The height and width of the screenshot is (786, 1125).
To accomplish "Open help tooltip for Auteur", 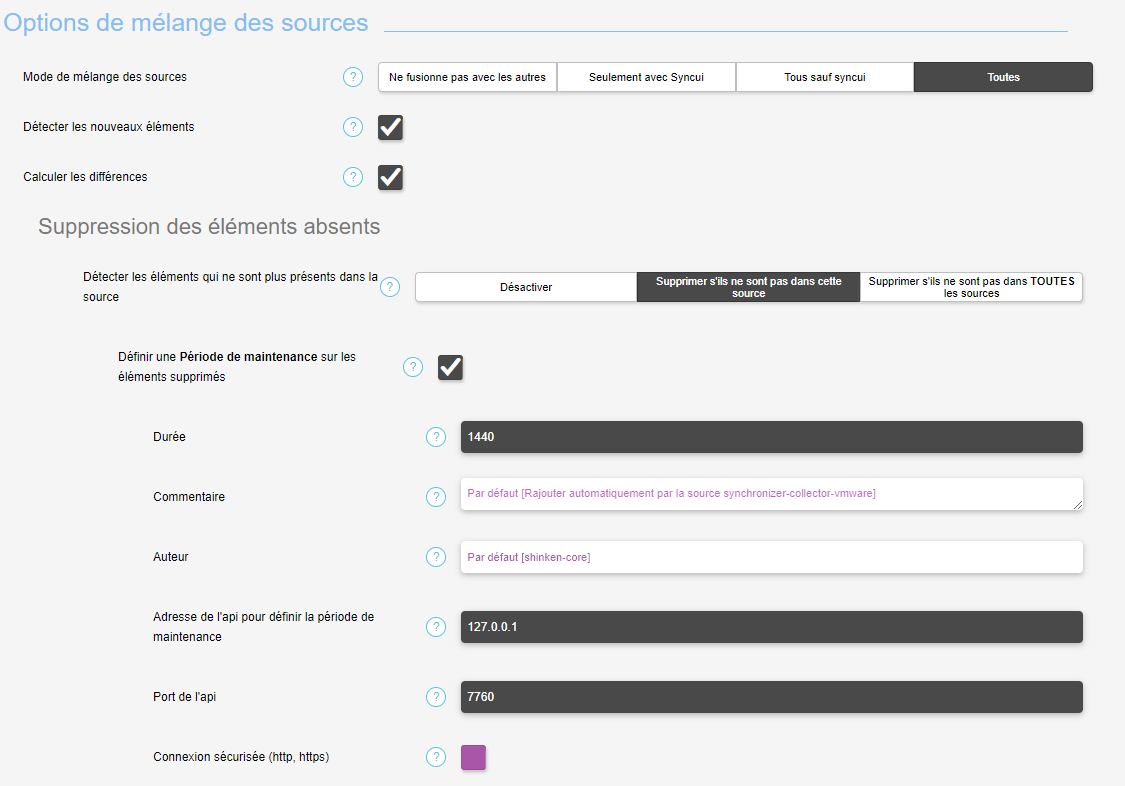I will point(436,557).
